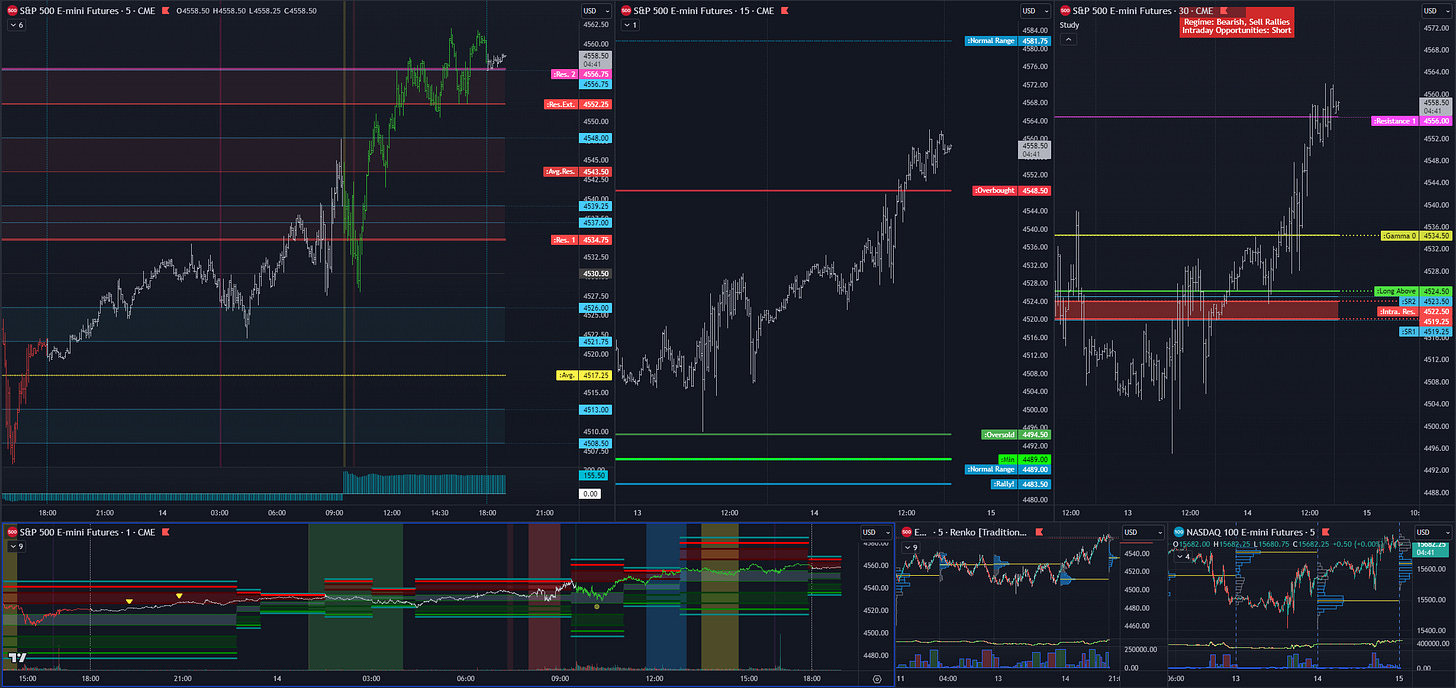
Task: Click the S&P 500 logo on the 5-minute chart
Action: [x=12, y=10]
